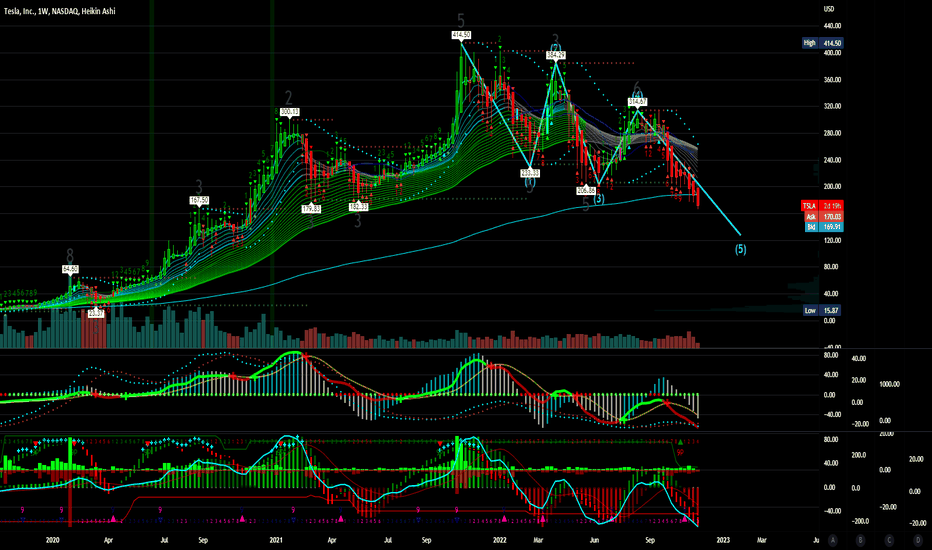Click the 440.00 level on the price scale
Image resolution: width=932 pixels, height=550 pixels.
pos(832,26)
